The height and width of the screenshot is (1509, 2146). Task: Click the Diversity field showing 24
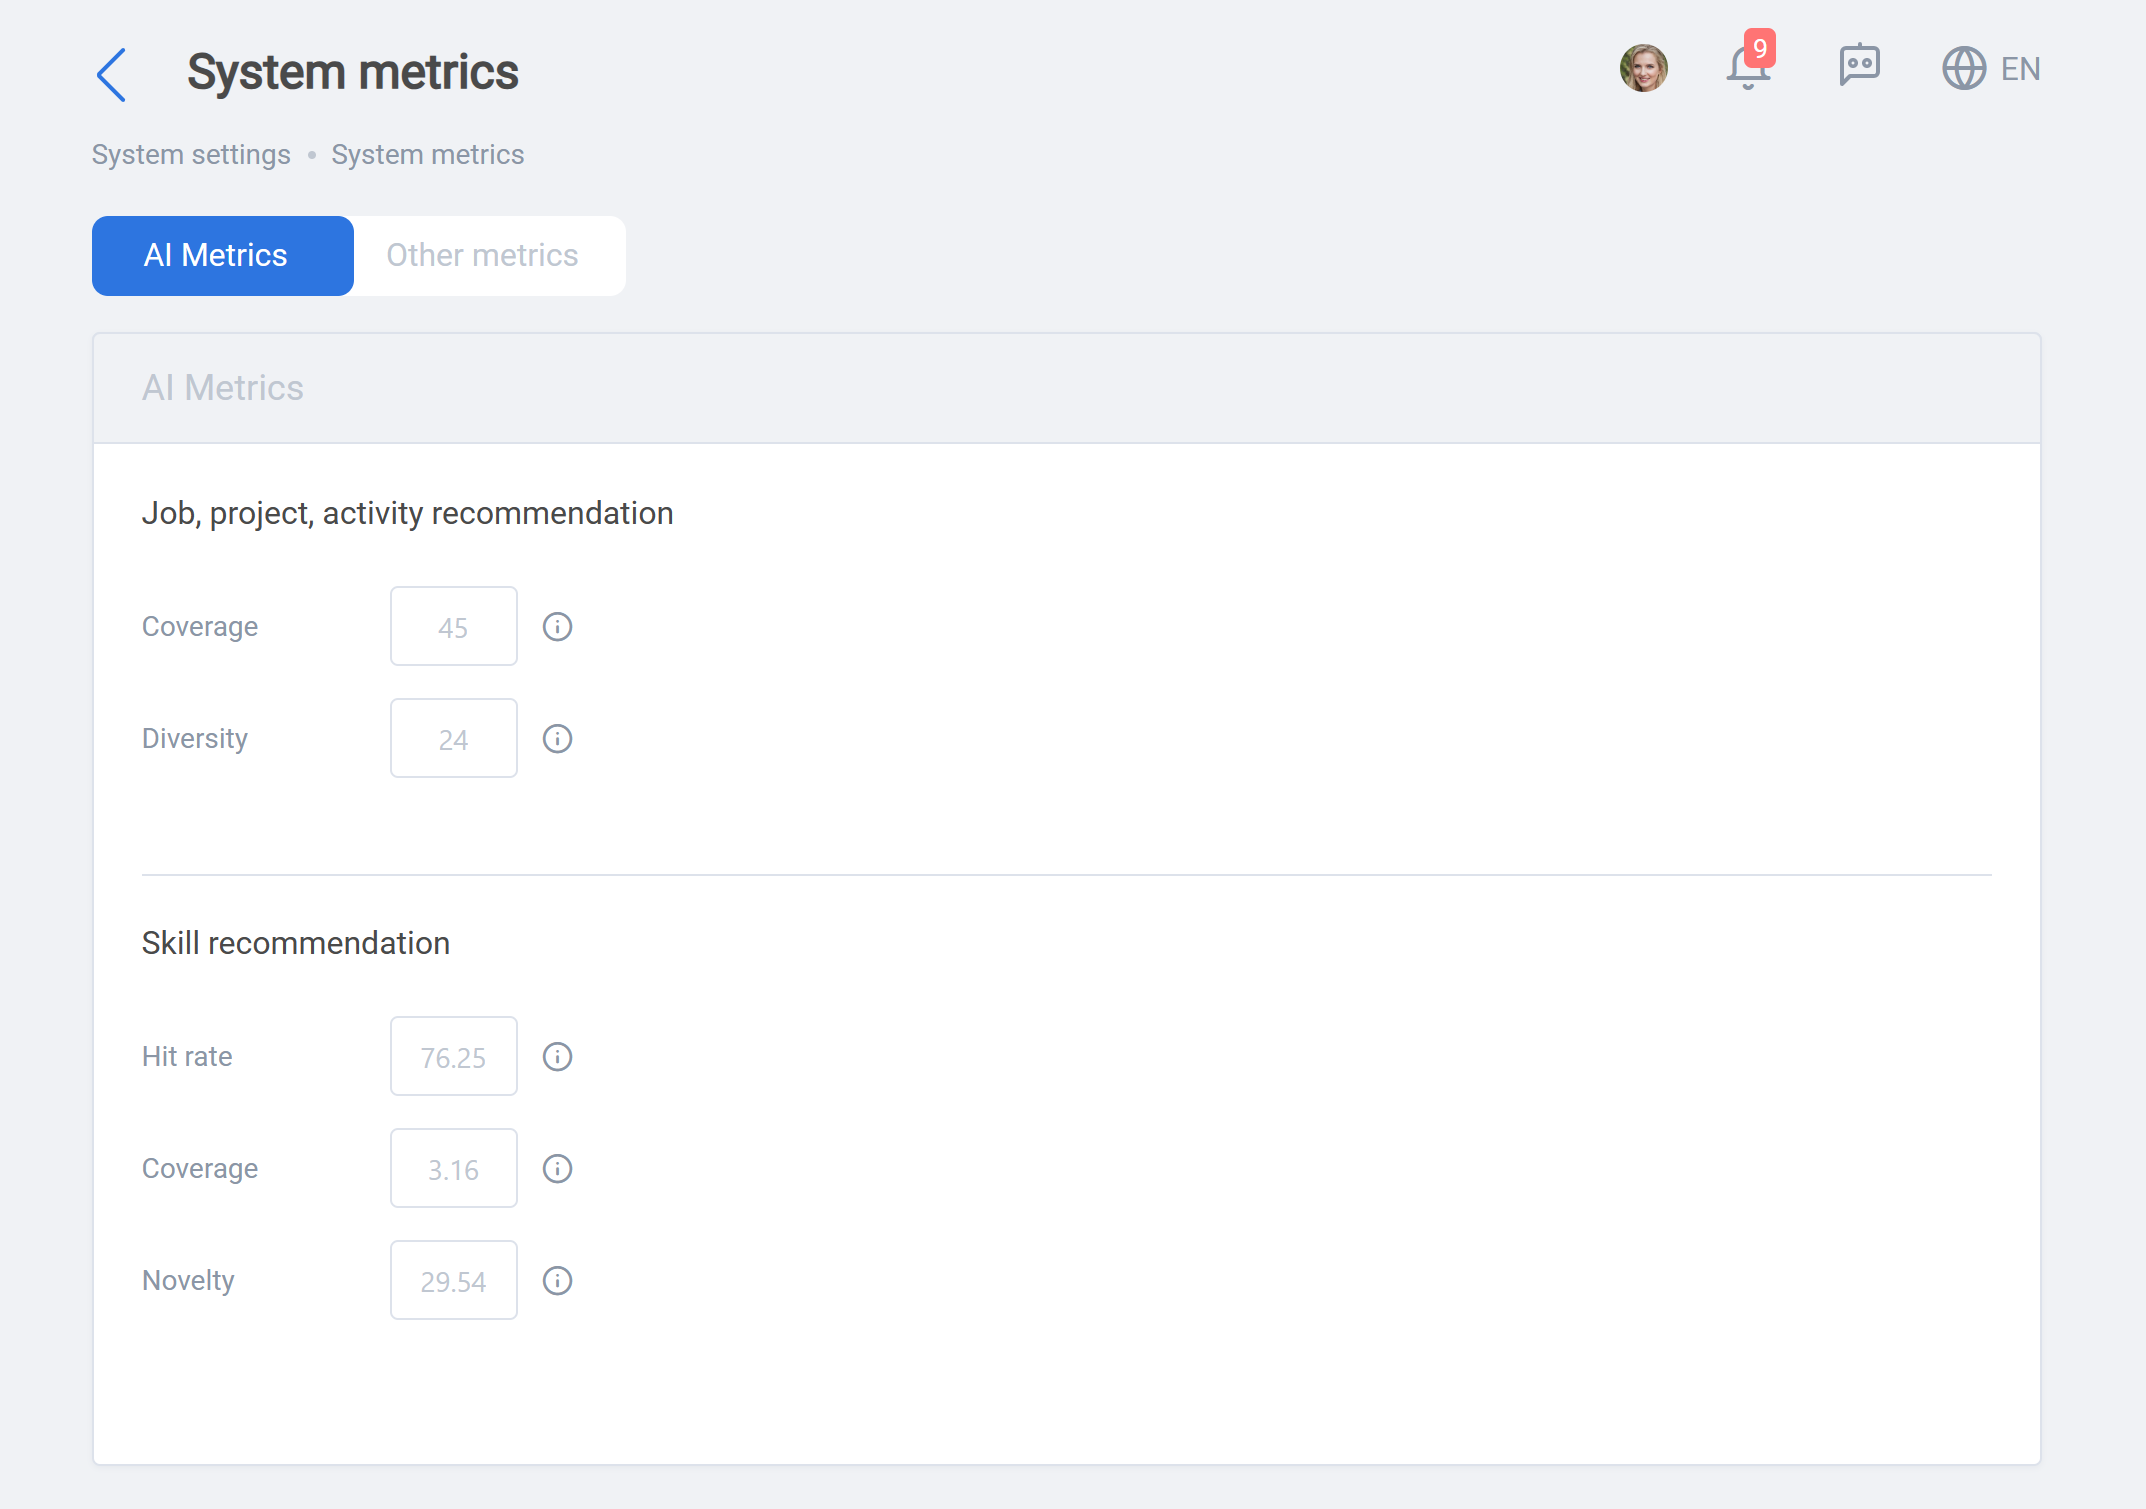(x=454, y=738)
